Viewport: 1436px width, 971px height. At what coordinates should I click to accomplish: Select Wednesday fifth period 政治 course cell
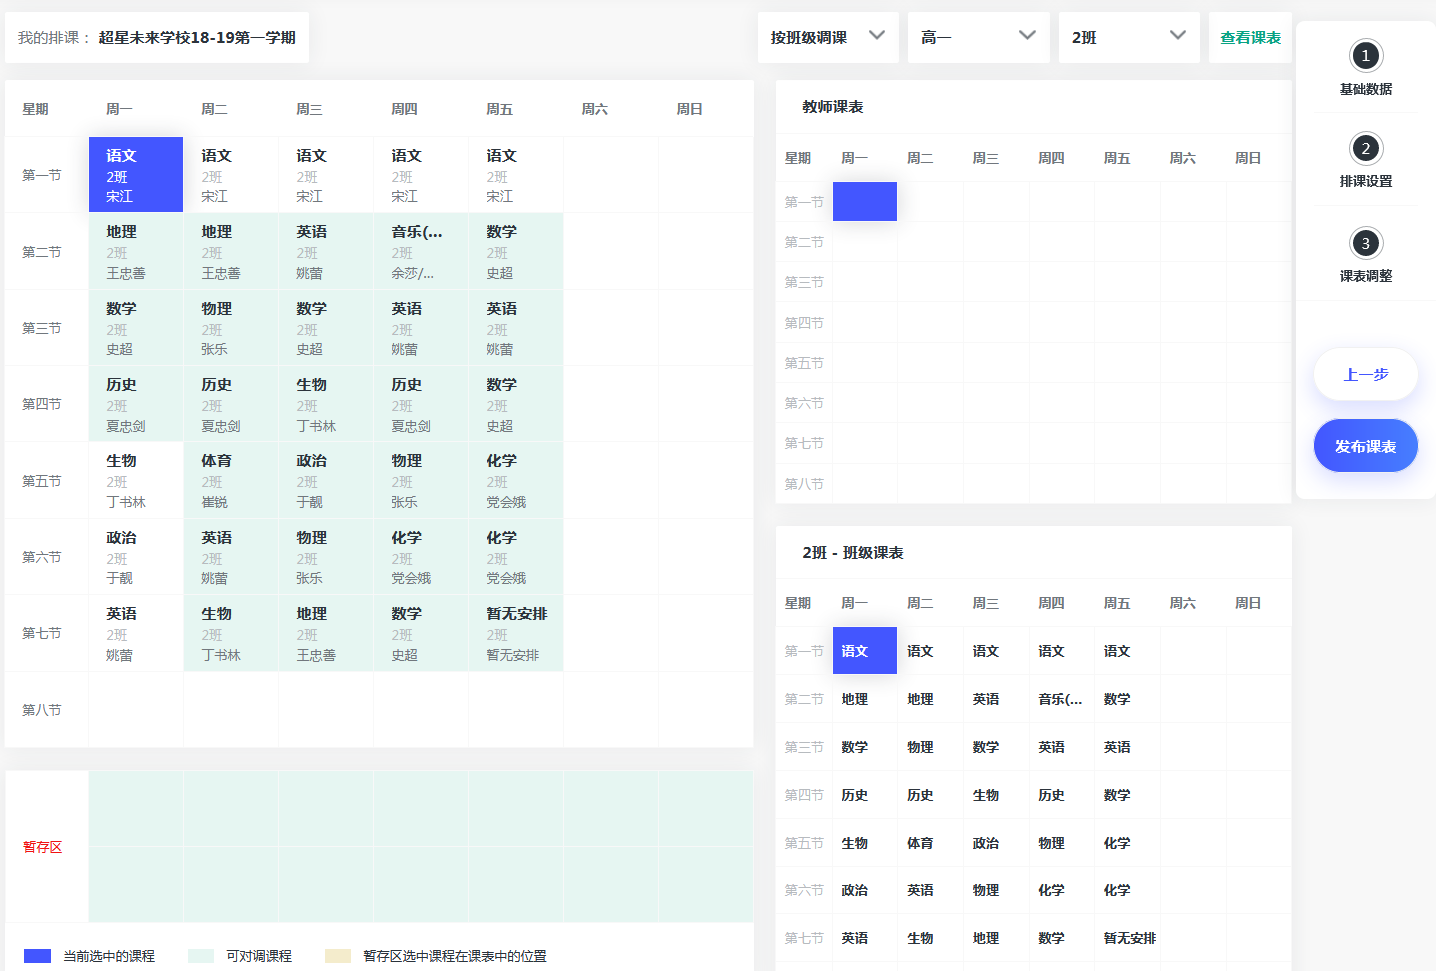pyautogui.click(x=326, y=480)
